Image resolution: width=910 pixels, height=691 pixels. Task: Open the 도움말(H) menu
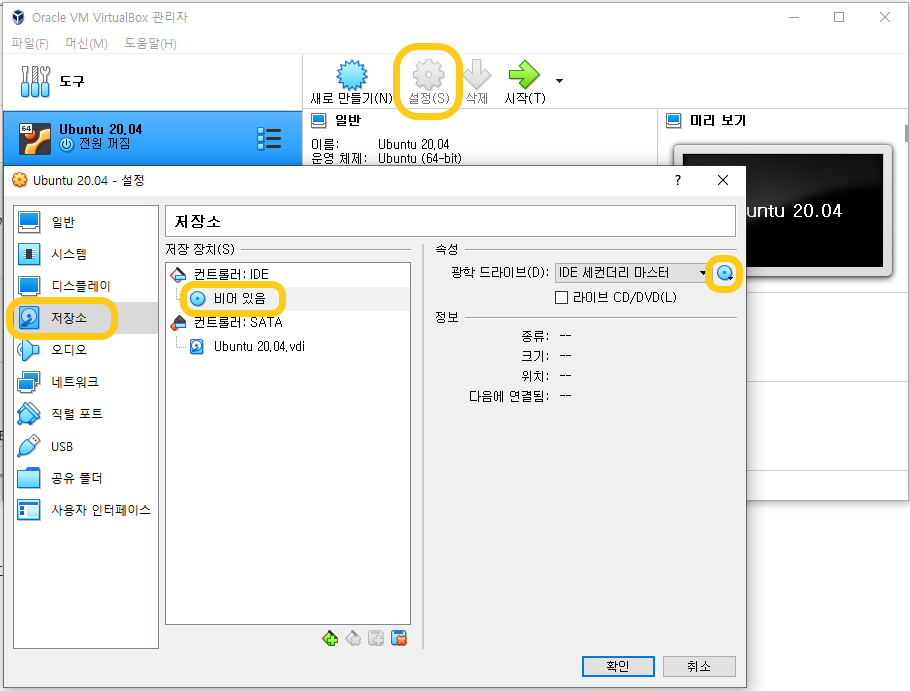(x=150, y=44)
